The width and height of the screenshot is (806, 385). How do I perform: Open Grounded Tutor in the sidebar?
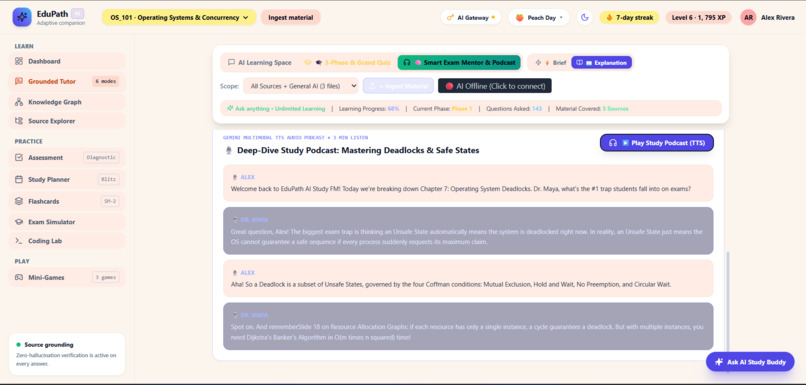(x=67, y=81)
